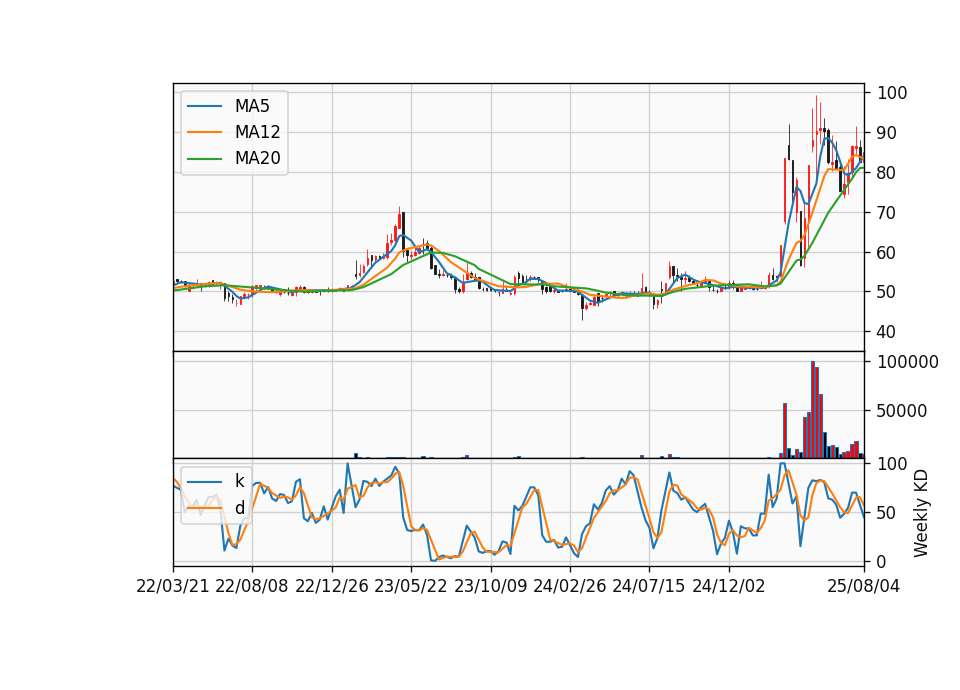The width and height of the screenshot is (960, 690).
Task: Click the 22/03/21 date tick label
Action: [173, 586]
